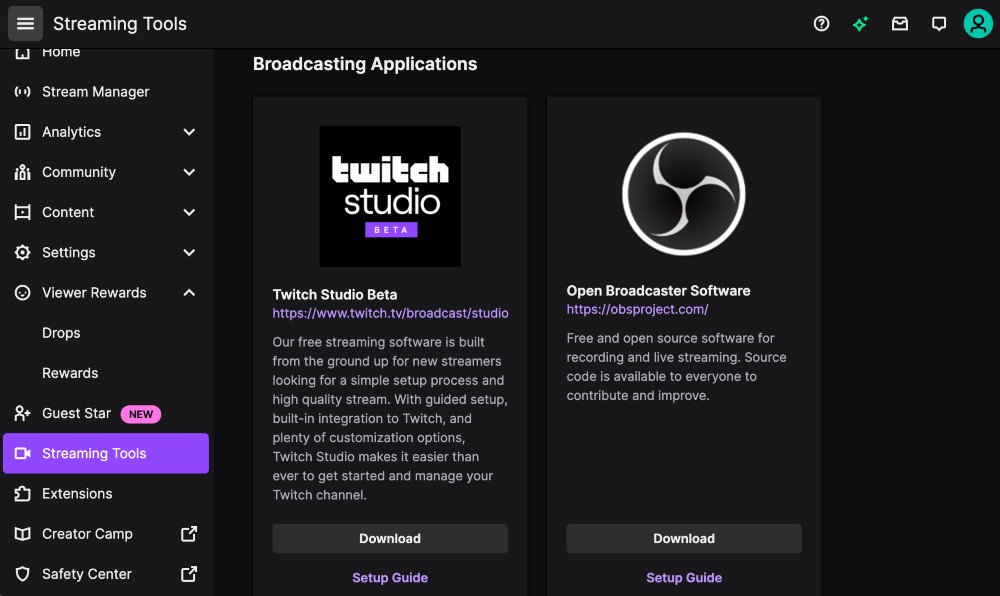Open the notifications bubble icon

(939, 23)
